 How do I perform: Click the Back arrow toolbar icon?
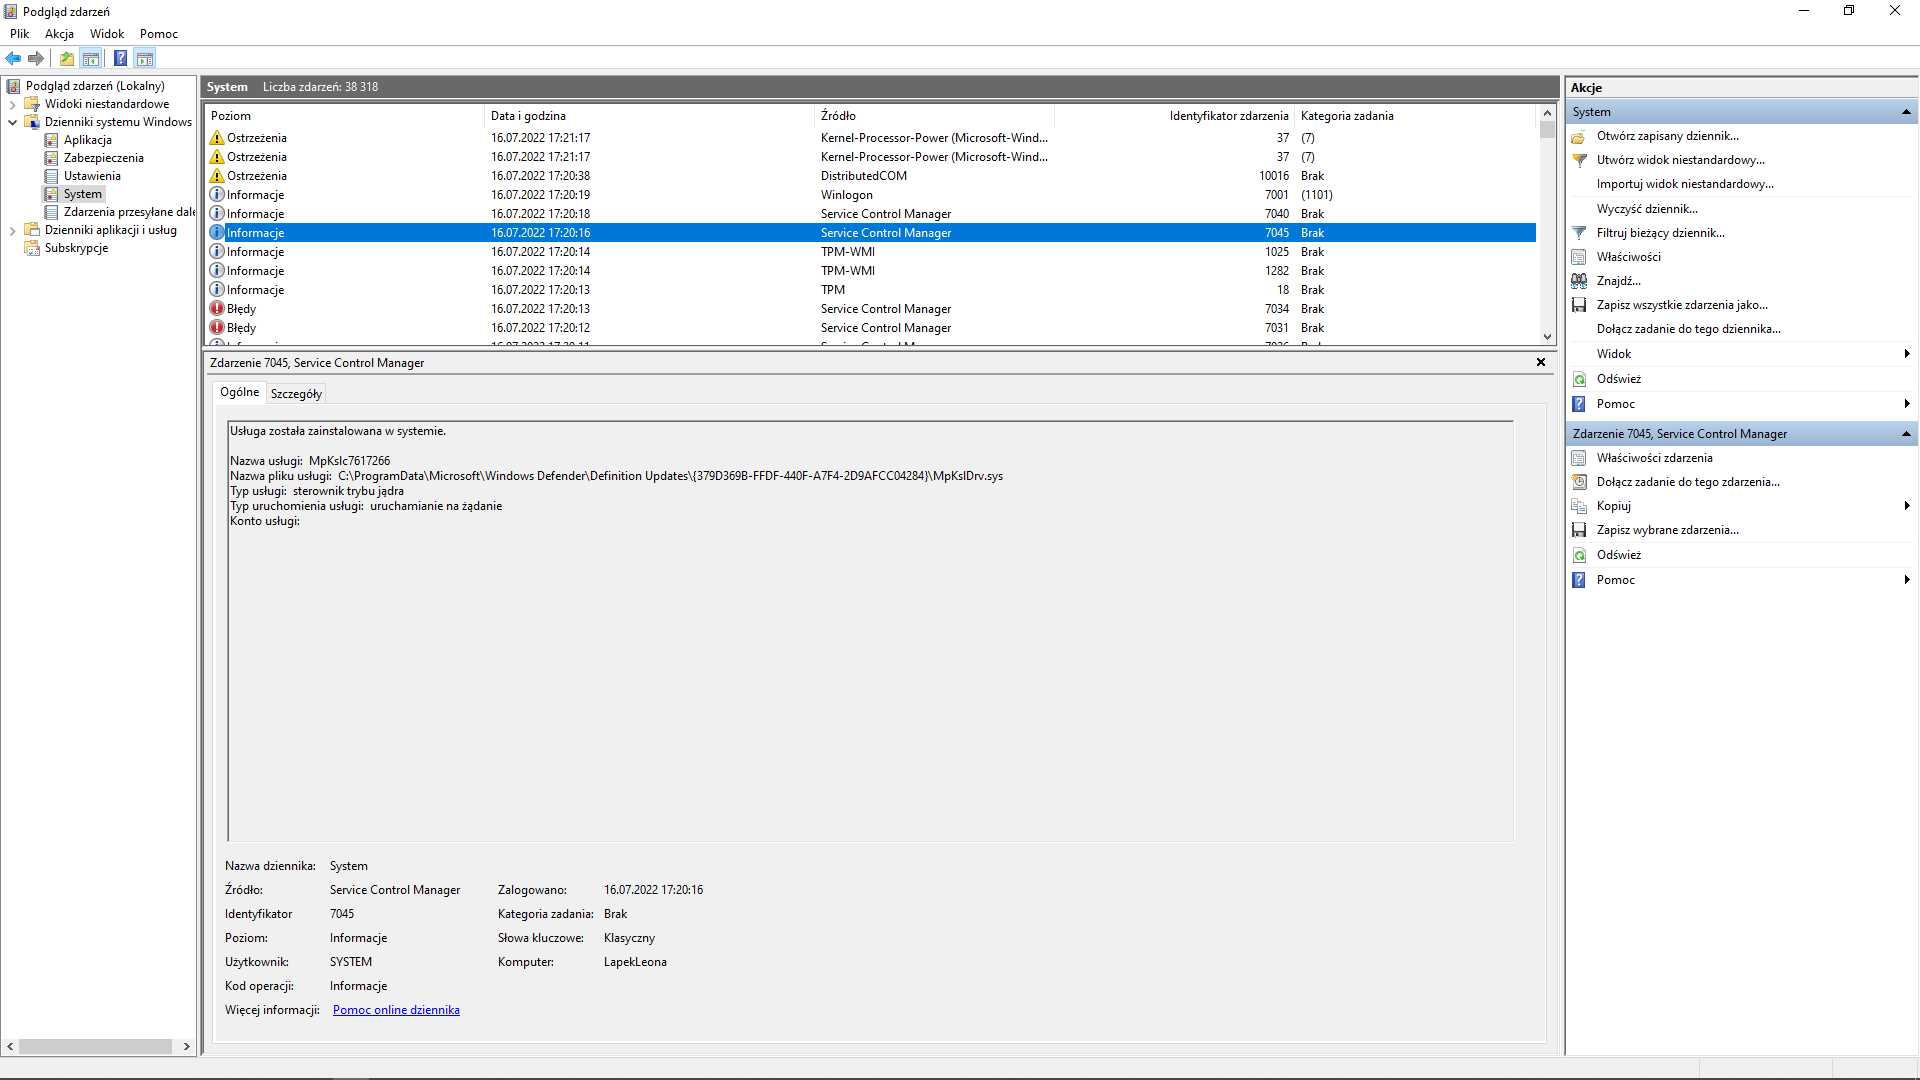pyautogui.click(x=13, y=58)
